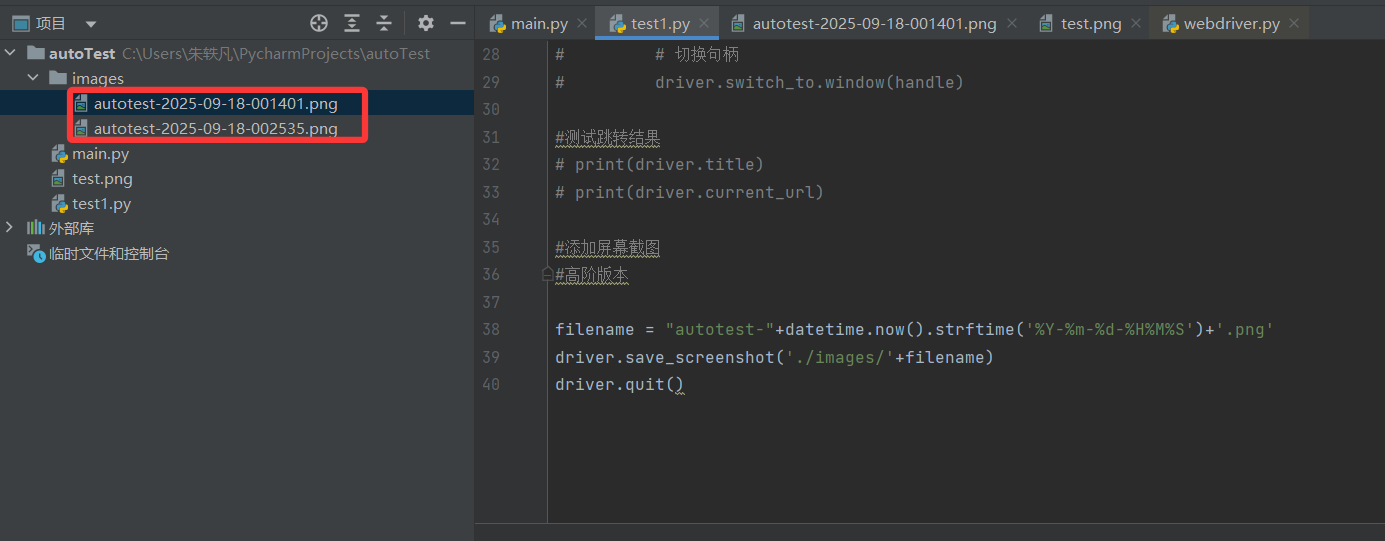This screenshot has width=1385, height=541.
Task: Switch to the main.py editor tab
Action: coord(539,23)
